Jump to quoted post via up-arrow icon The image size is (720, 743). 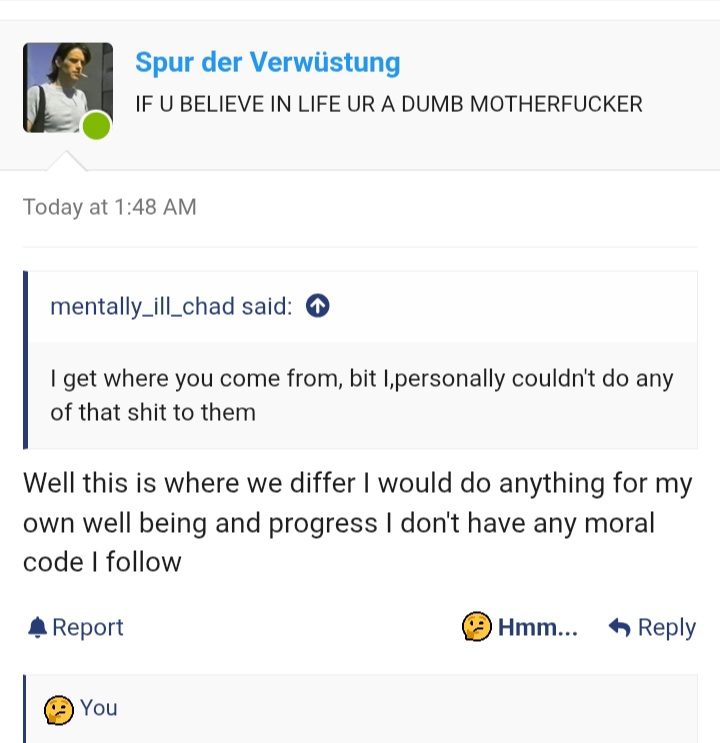(x=318, y=306)
